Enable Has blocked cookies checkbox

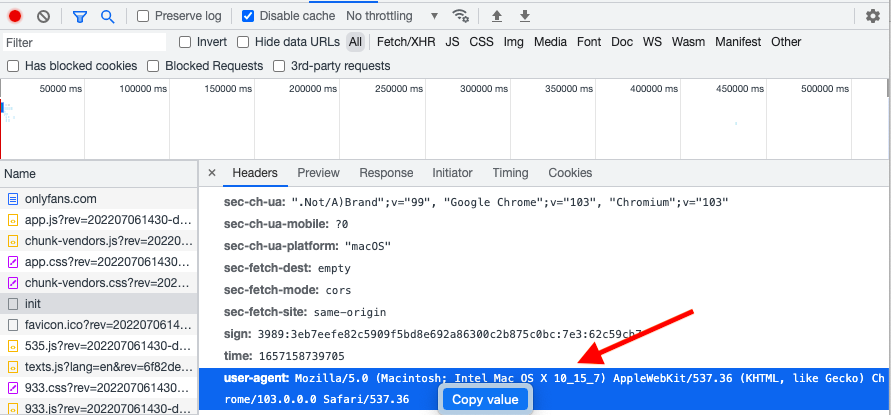click(x=13, y=66)
